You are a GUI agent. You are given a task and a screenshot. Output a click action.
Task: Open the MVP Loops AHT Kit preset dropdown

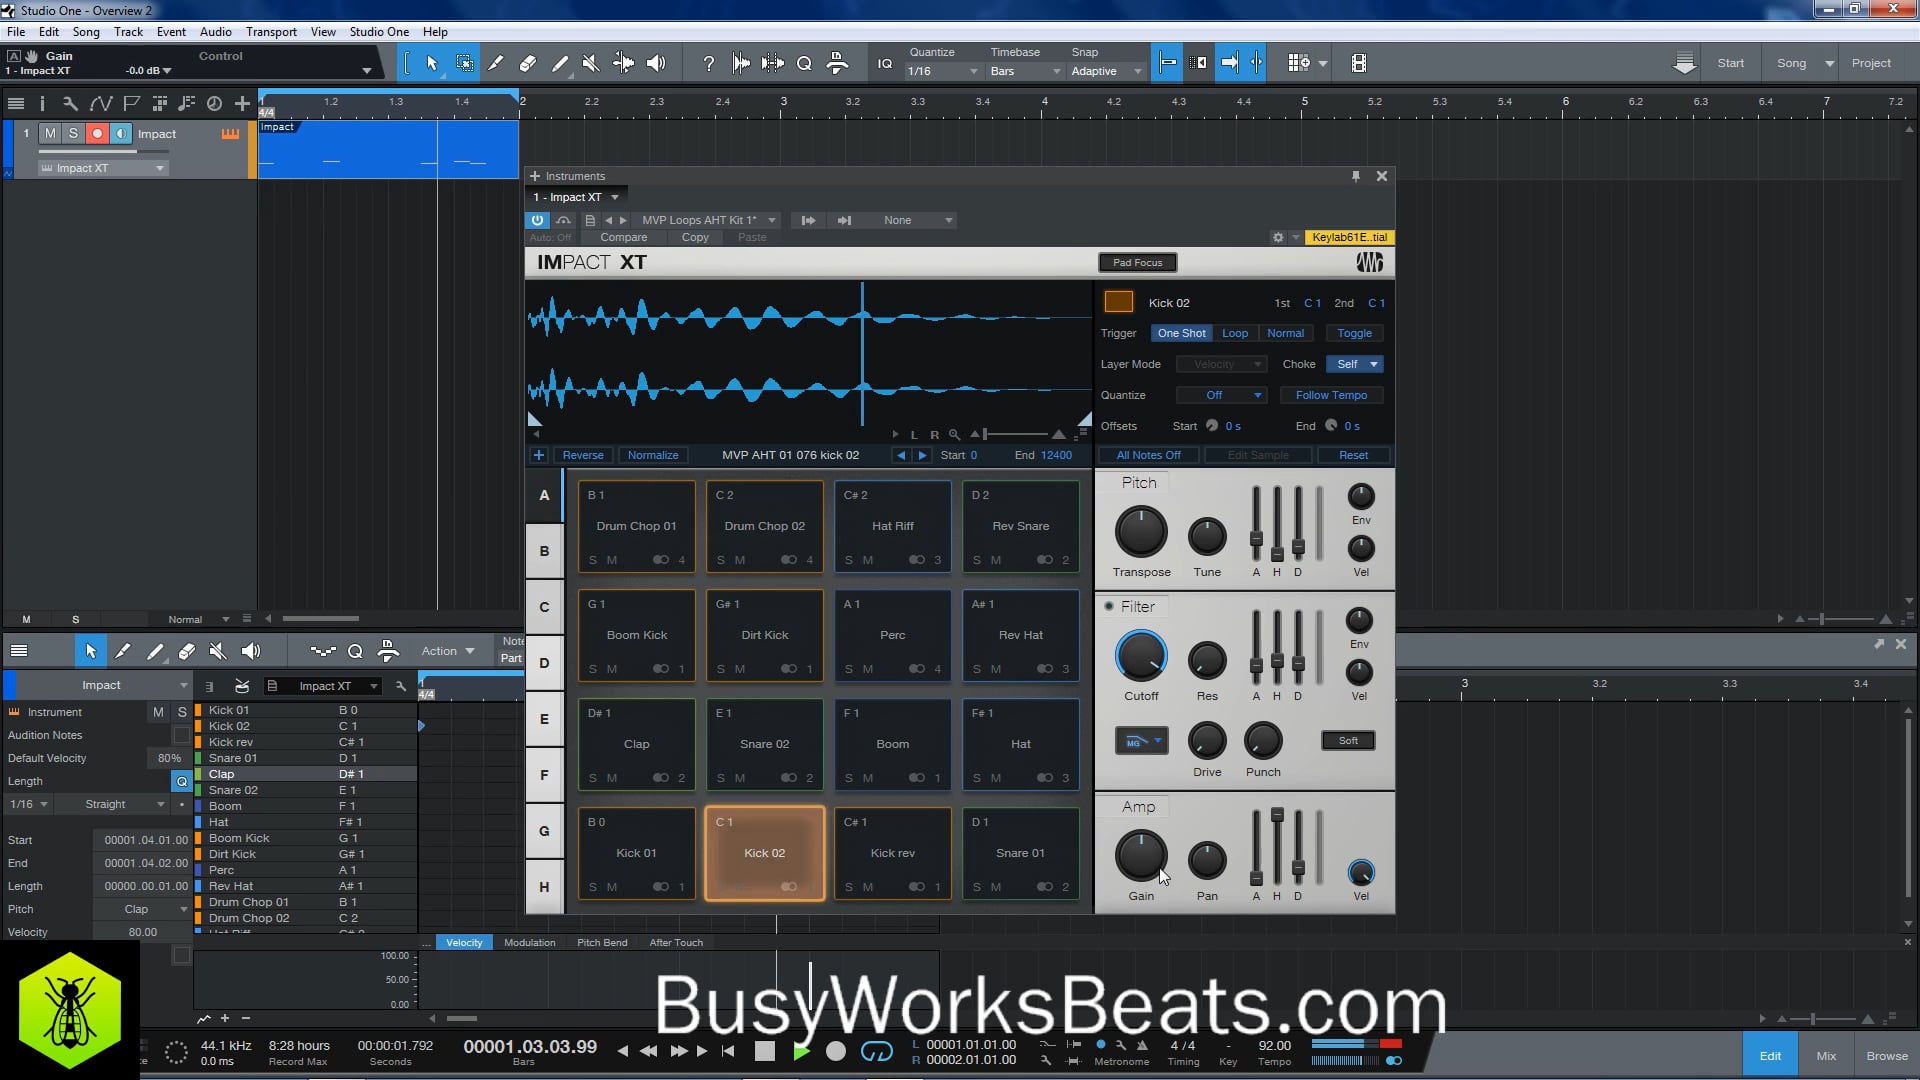pyautogui.click(x=708, y=220)
